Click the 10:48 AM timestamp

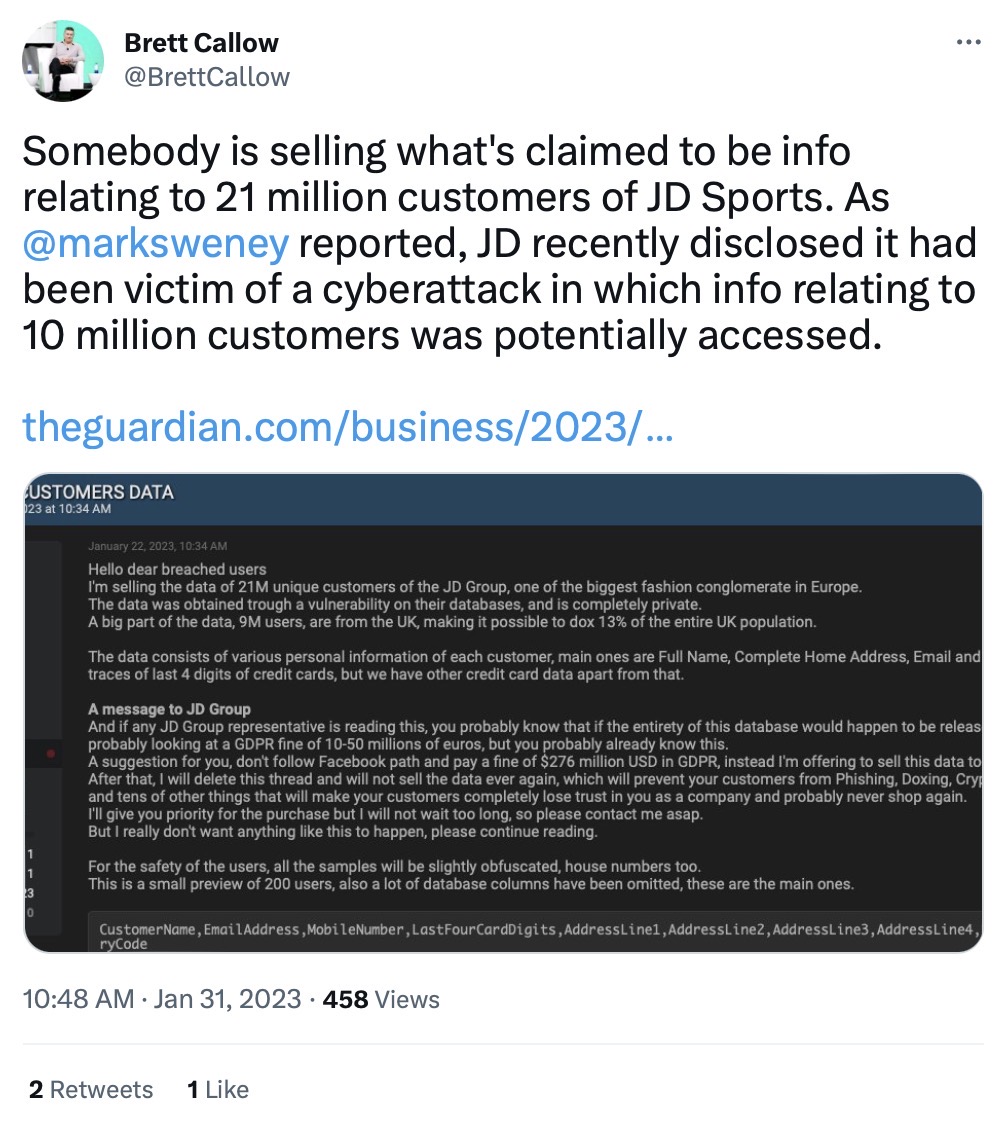tap(80, 998)
